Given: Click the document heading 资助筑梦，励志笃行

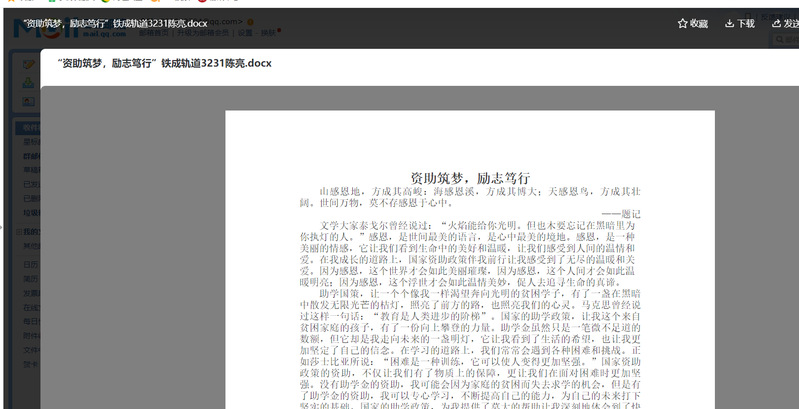Looking at the screenshot, I should [x=469, y=177].
